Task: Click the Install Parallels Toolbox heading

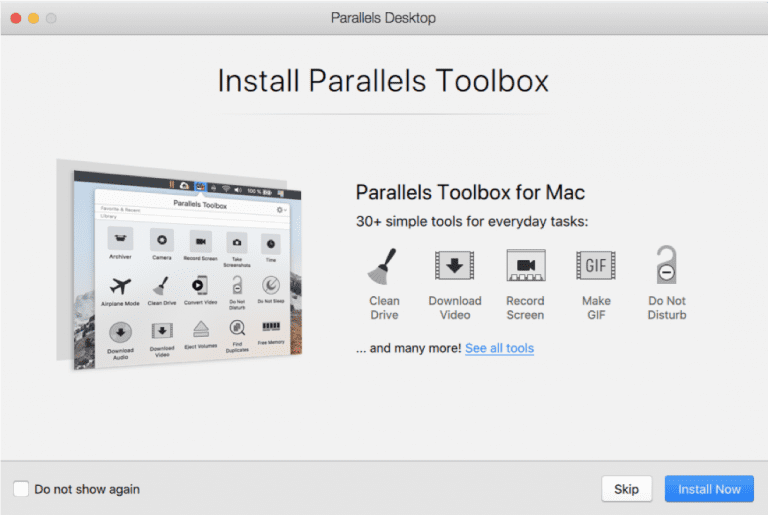Action: tap(383, 81)
